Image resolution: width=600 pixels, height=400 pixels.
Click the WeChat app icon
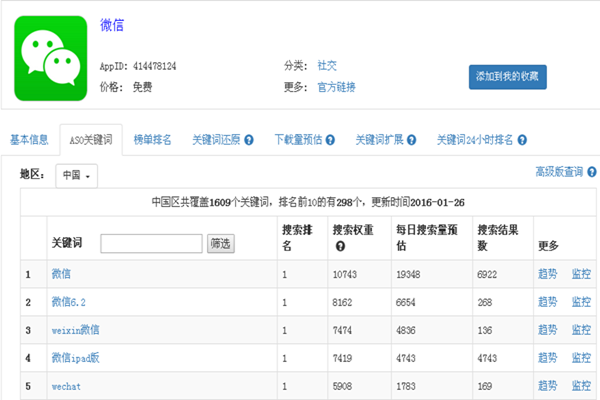click(x=51, y=58)
